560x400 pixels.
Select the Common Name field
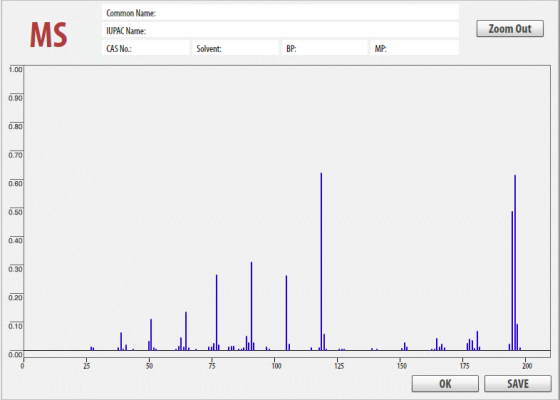(280, 13)
